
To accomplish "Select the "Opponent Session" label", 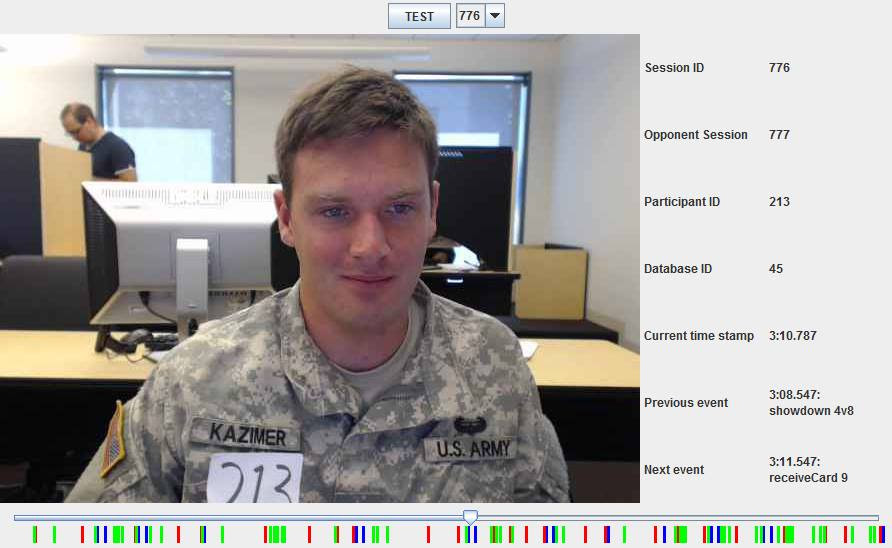I will 695,135.
